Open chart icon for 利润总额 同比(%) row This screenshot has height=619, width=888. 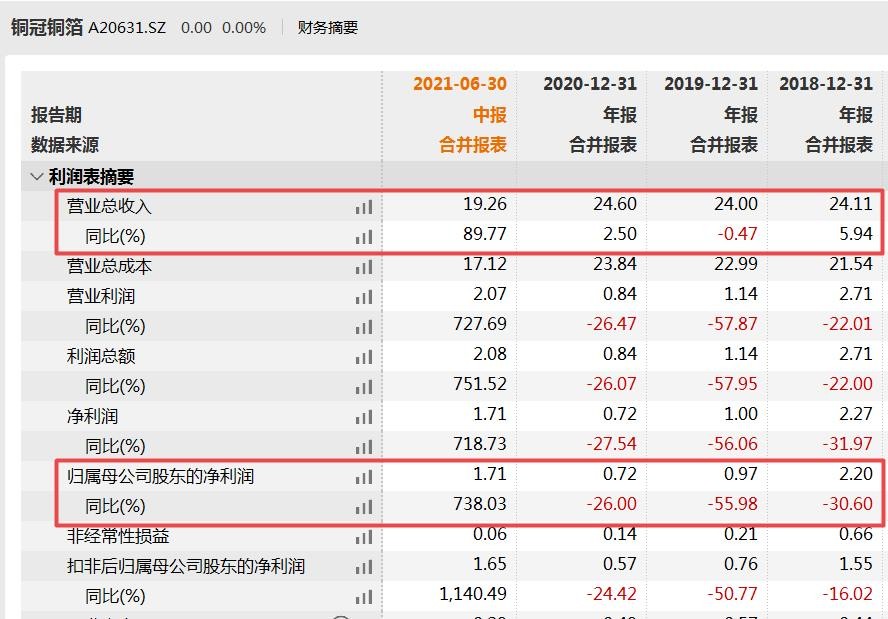click(364, 387)
